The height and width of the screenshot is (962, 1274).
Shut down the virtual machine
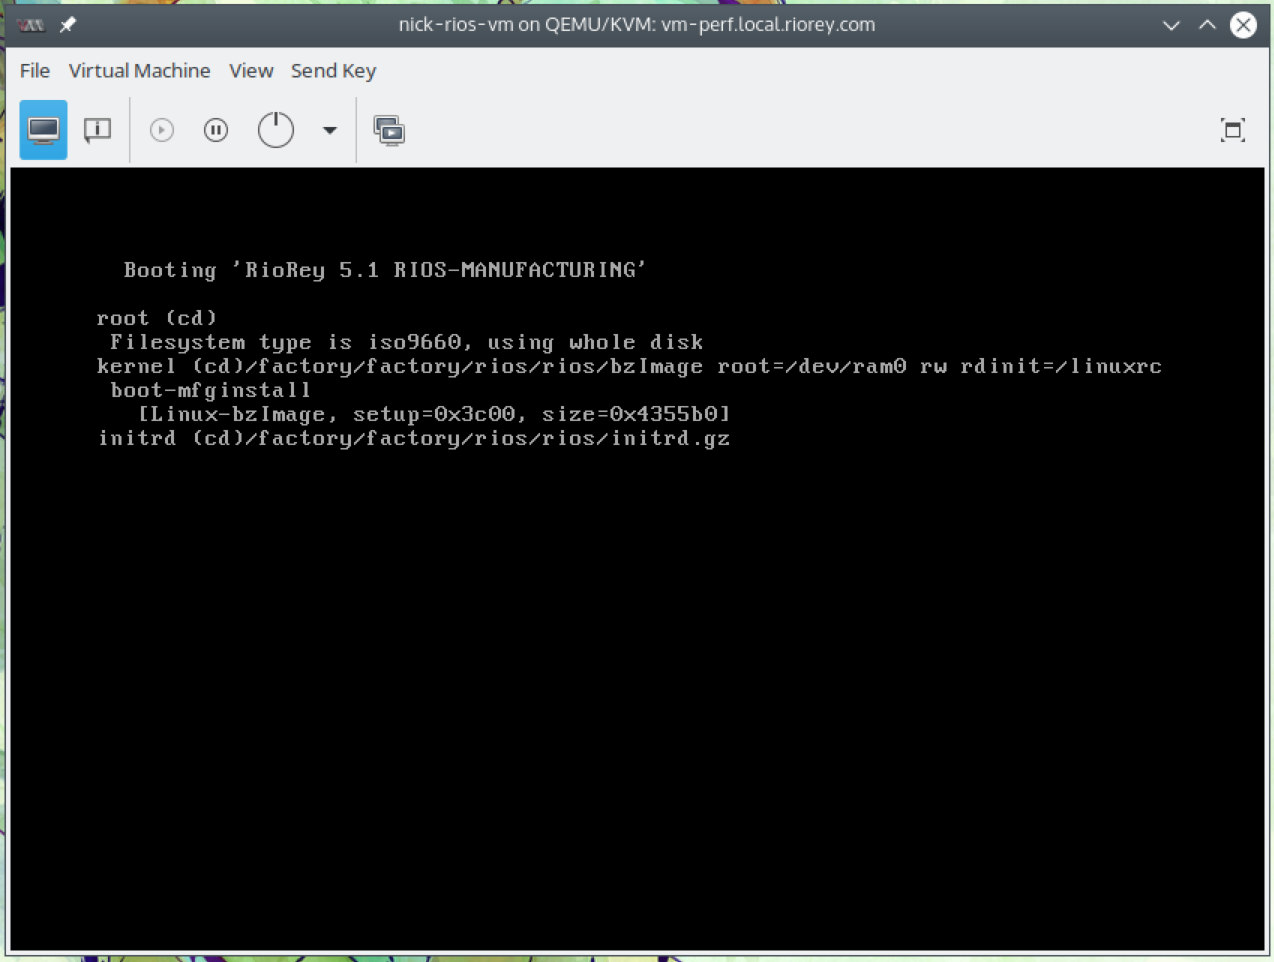coord(276,130)
